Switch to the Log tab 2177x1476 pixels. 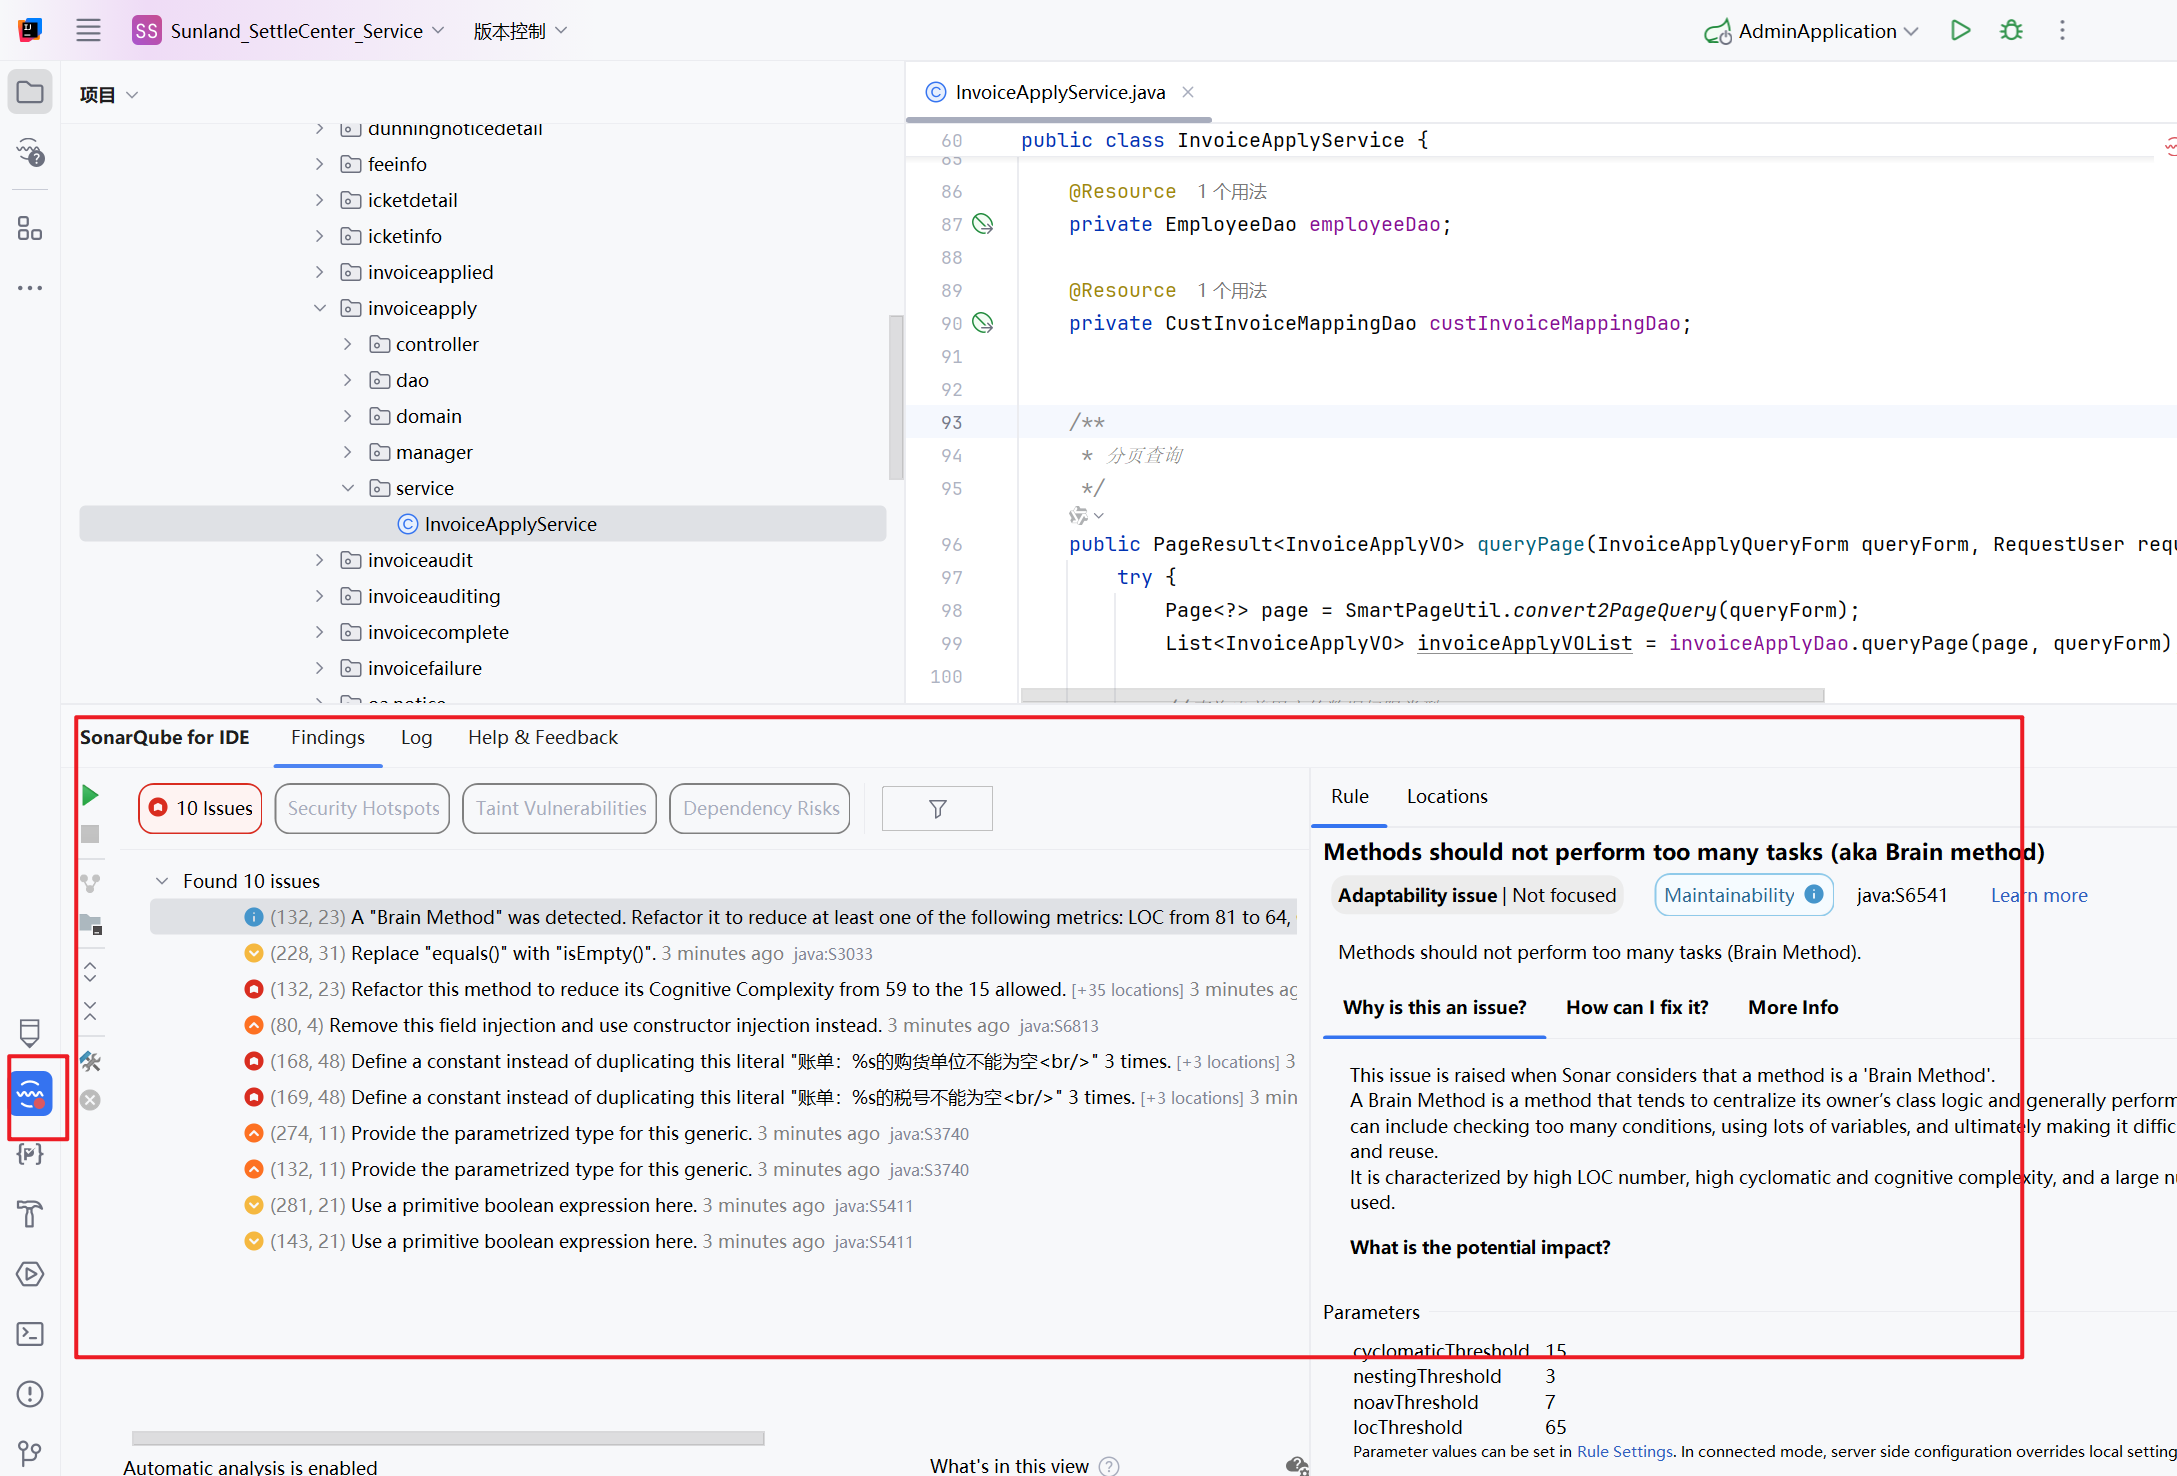pos(416,738)
